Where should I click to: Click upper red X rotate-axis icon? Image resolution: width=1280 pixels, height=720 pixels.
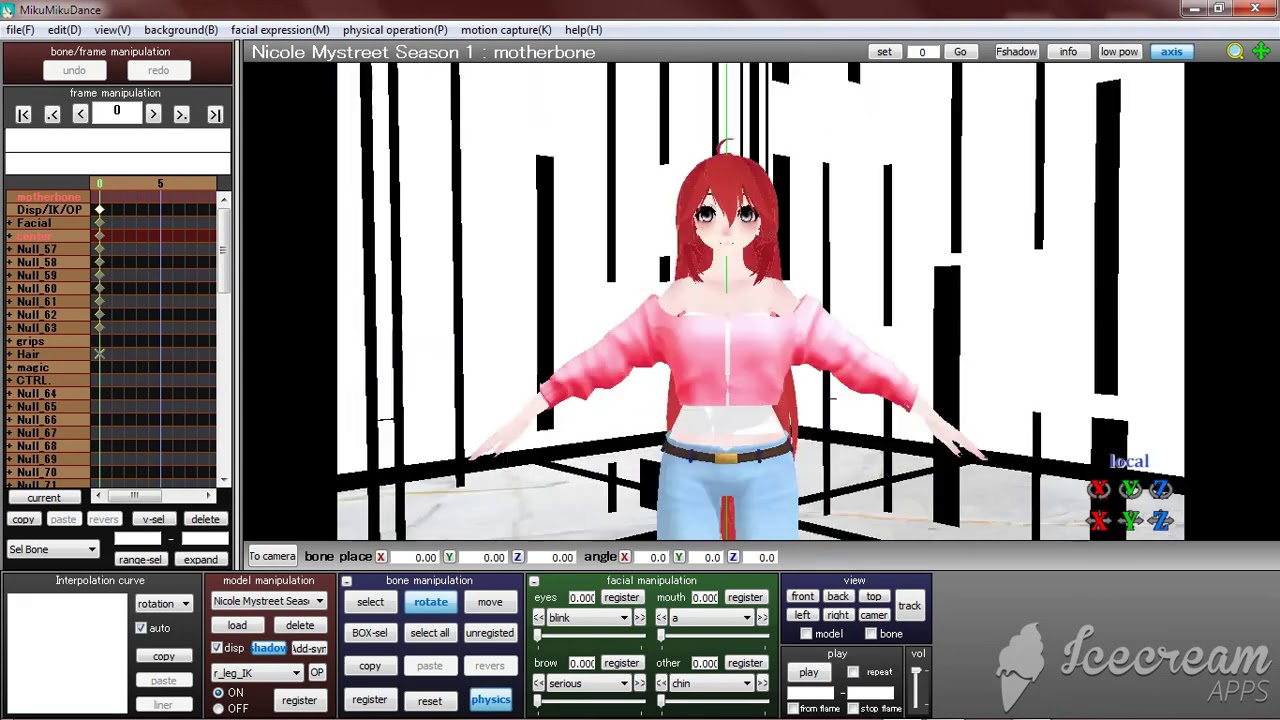tap(1099, 489)
